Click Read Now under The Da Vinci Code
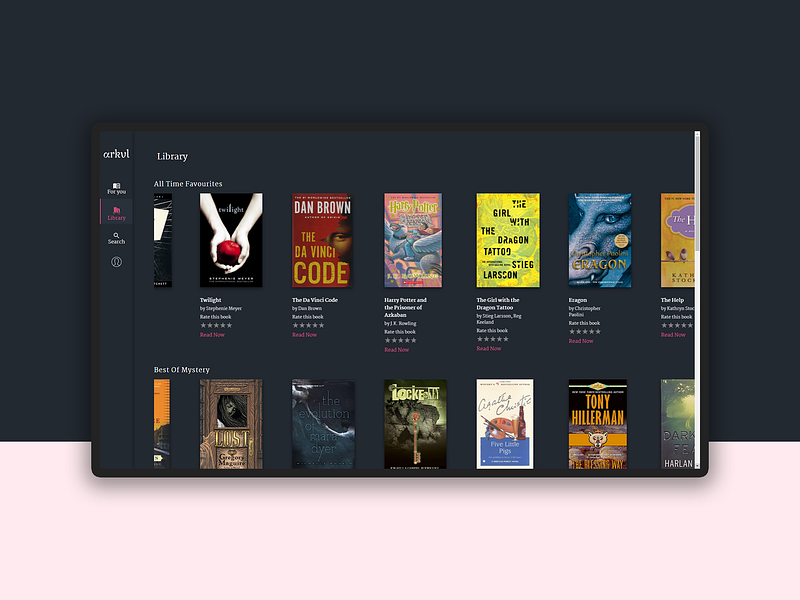Screen dimensions: 800x600 point(305,335)
